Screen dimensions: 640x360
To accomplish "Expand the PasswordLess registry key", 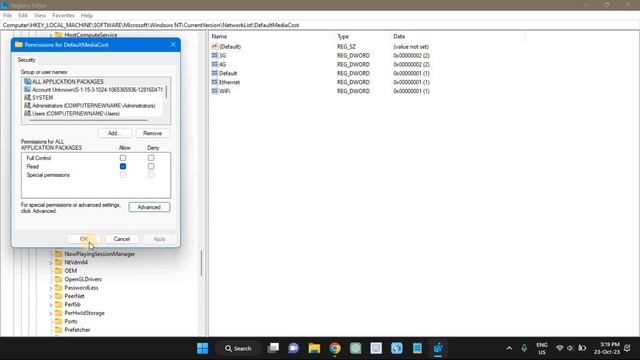I will [x=51, y=288].
